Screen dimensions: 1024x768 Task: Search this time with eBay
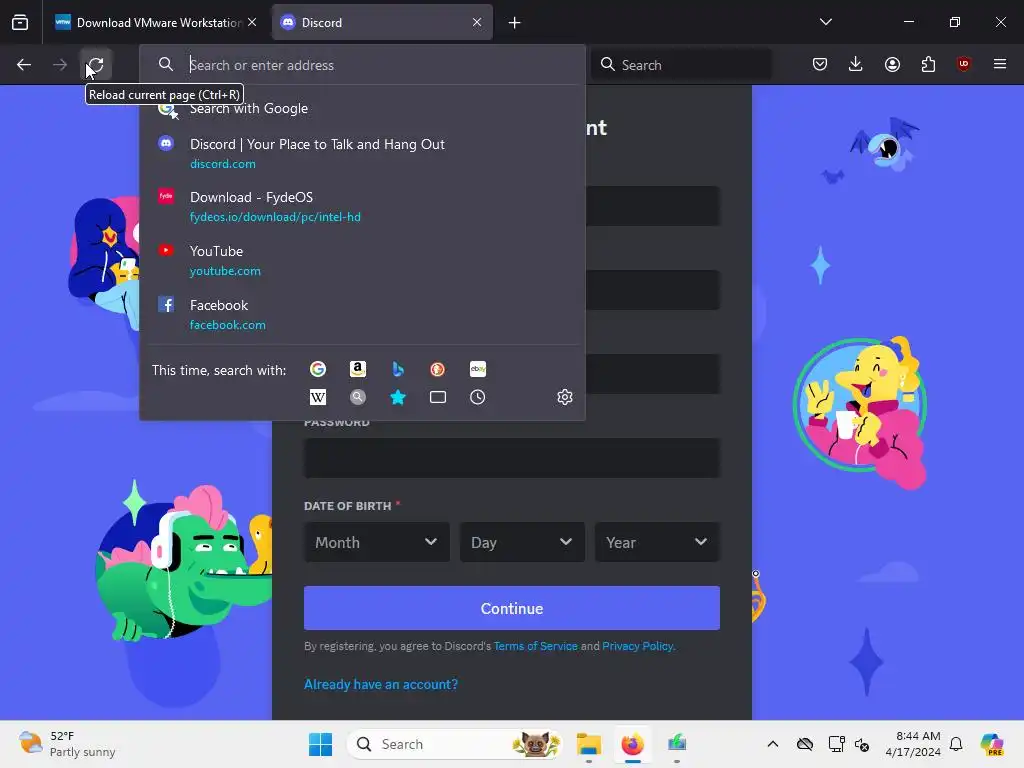[x=478, y=369]
